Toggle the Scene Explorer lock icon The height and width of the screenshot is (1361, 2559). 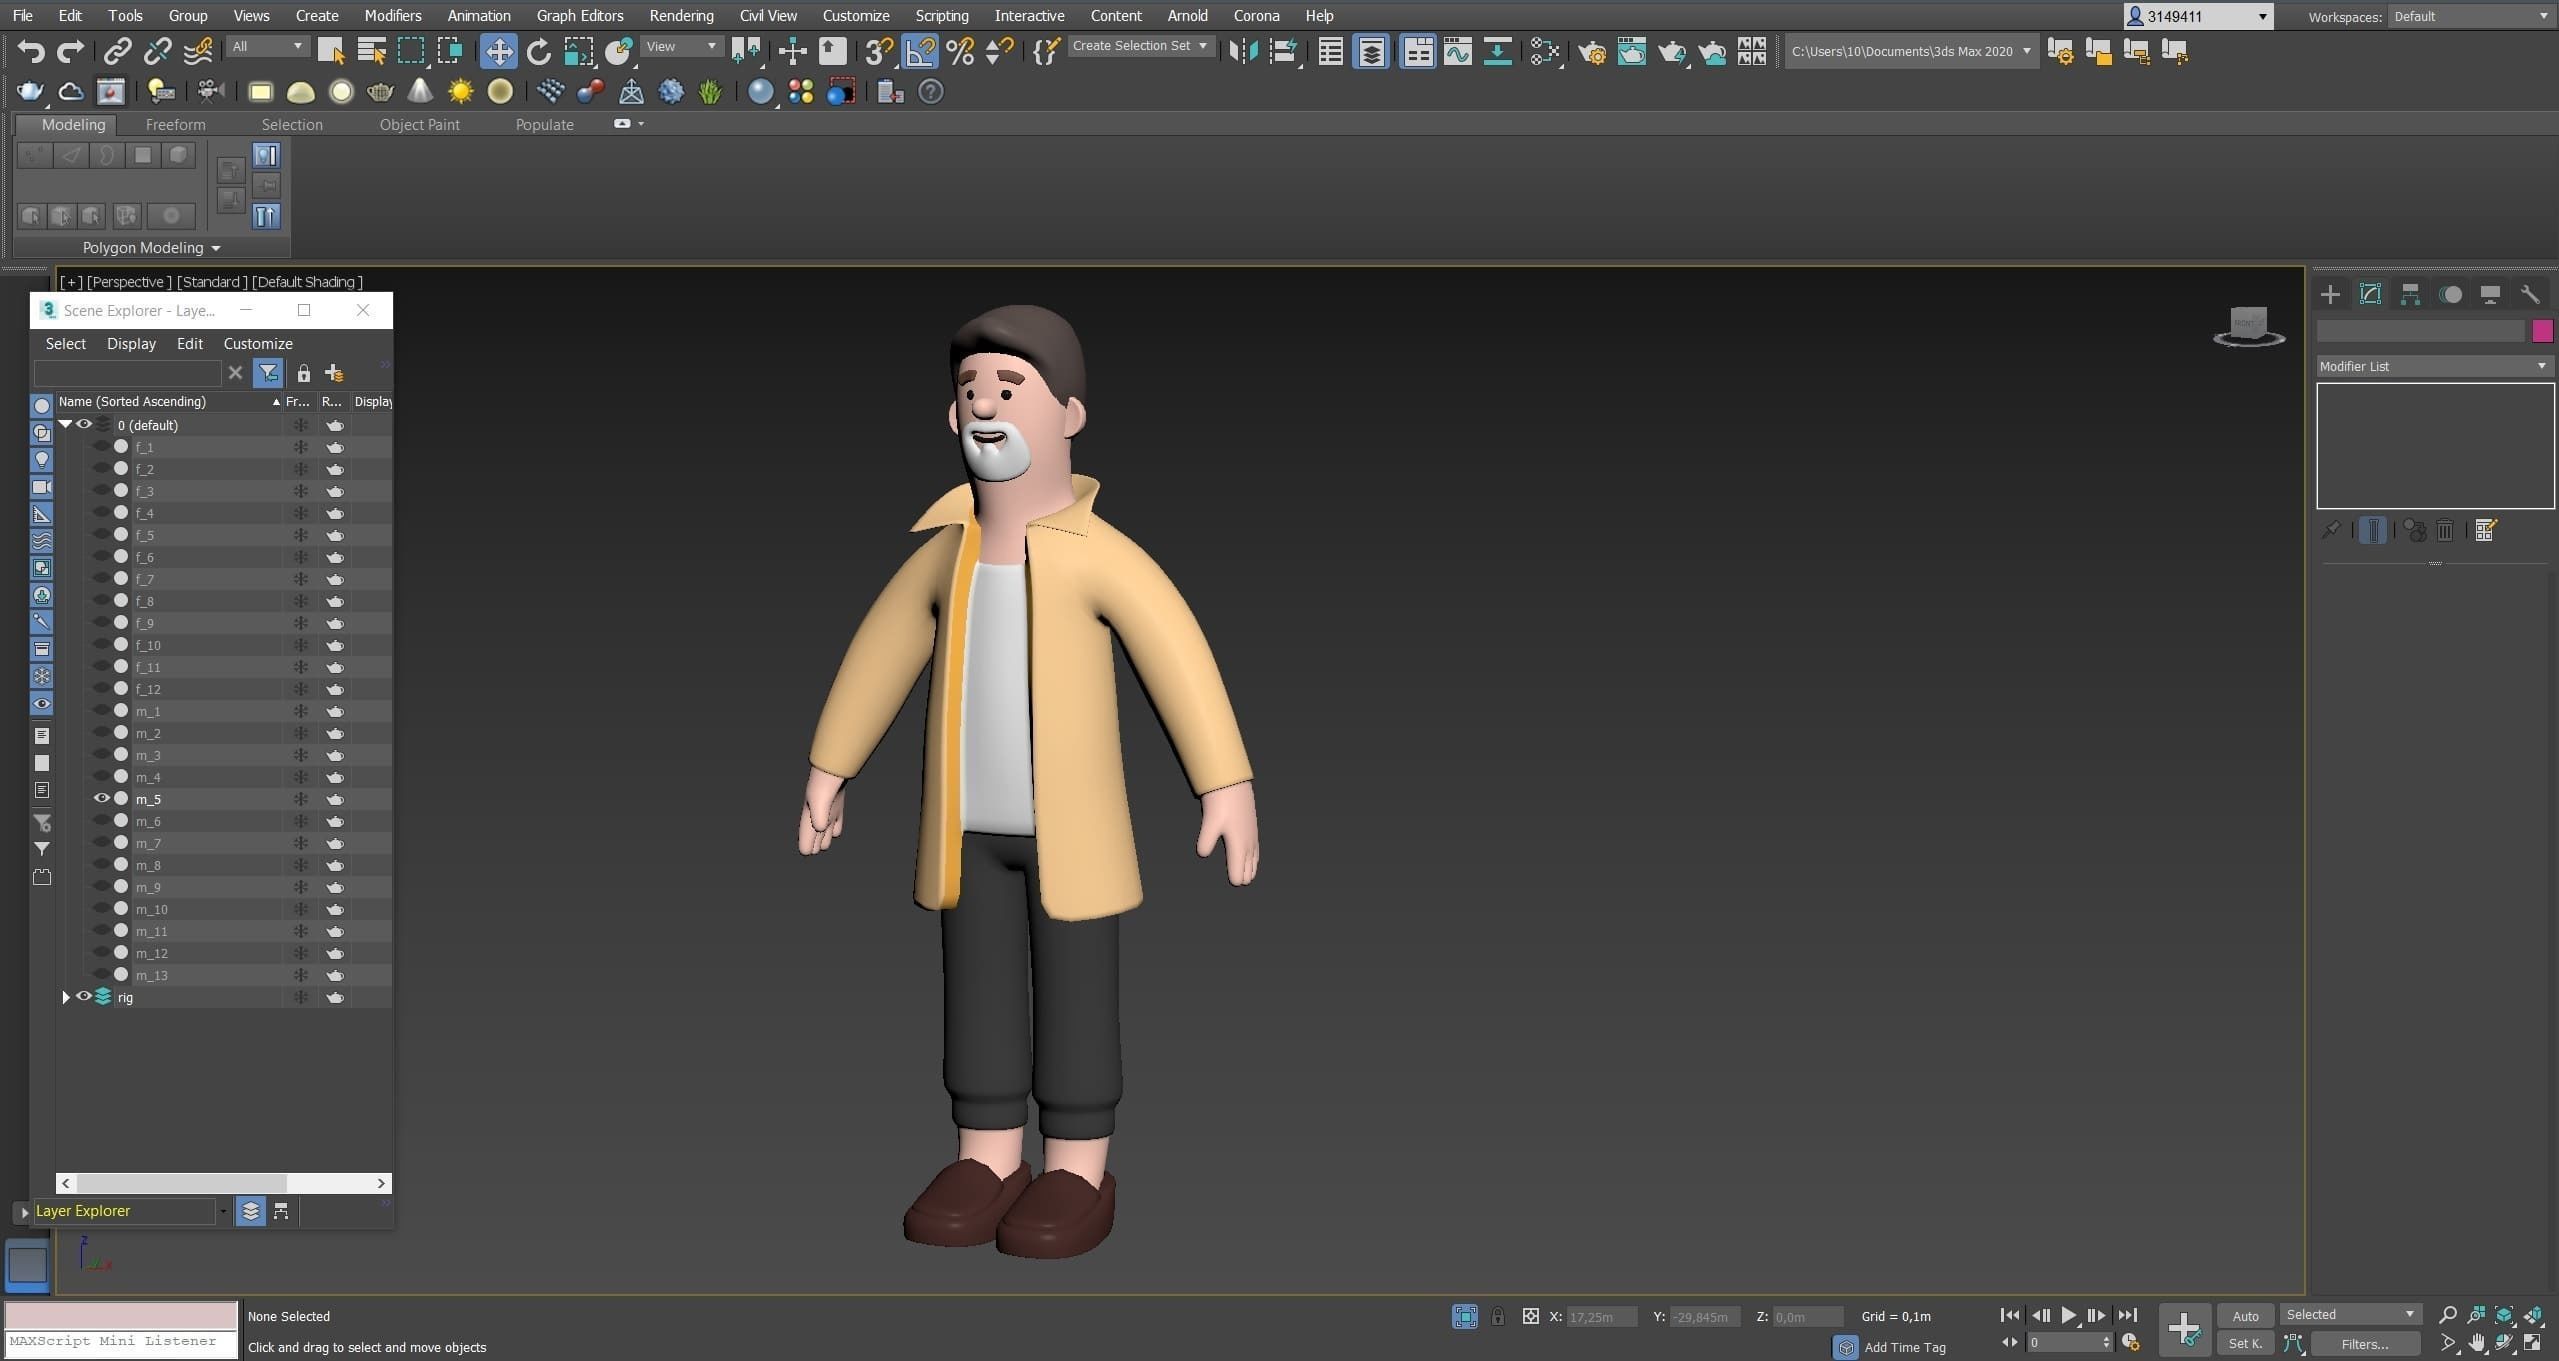click(x=303, y=373)
